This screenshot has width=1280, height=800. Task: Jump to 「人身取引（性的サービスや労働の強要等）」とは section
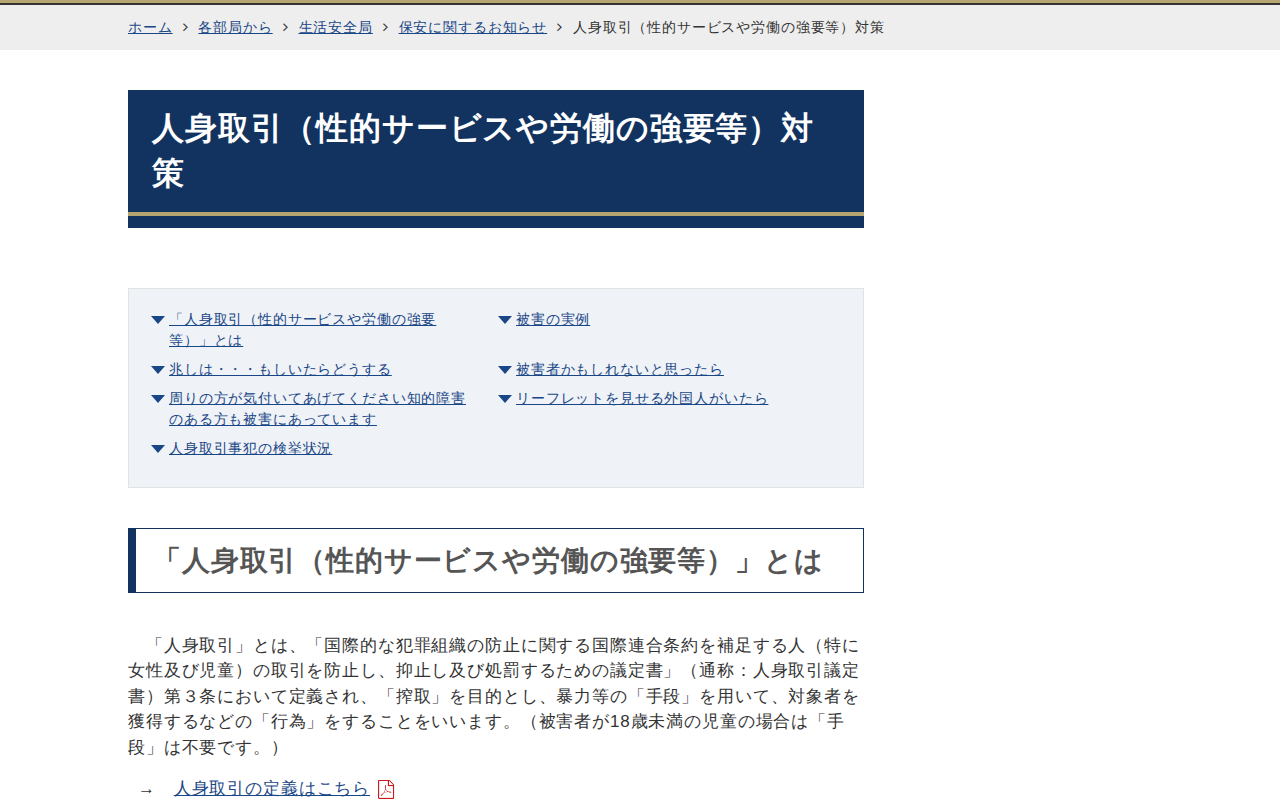[x=302, y=330]
